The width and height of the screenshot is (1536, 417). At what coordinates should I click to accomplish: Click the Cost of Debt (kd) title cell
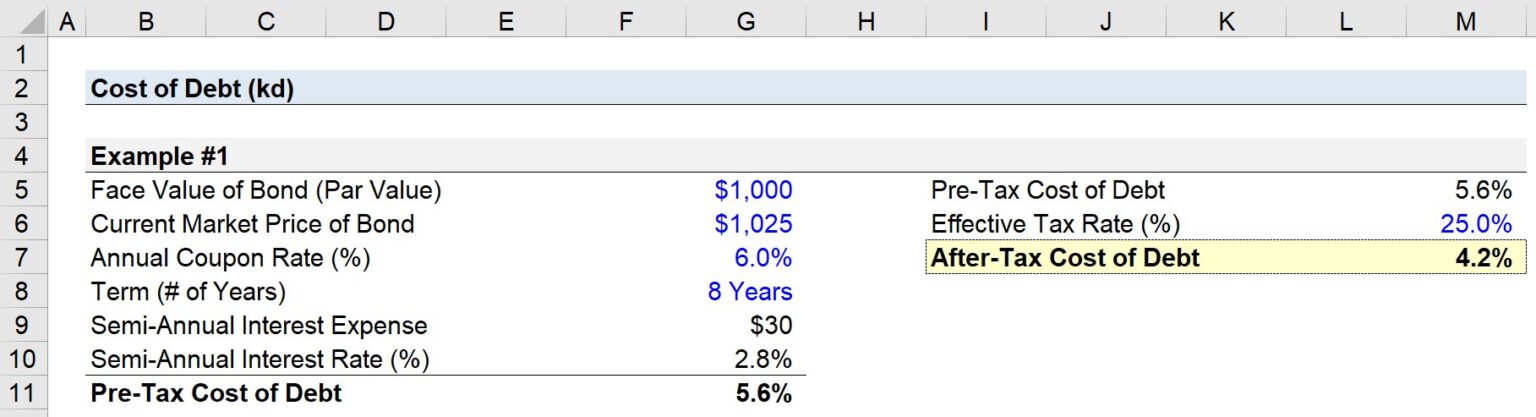click(192, 89)
